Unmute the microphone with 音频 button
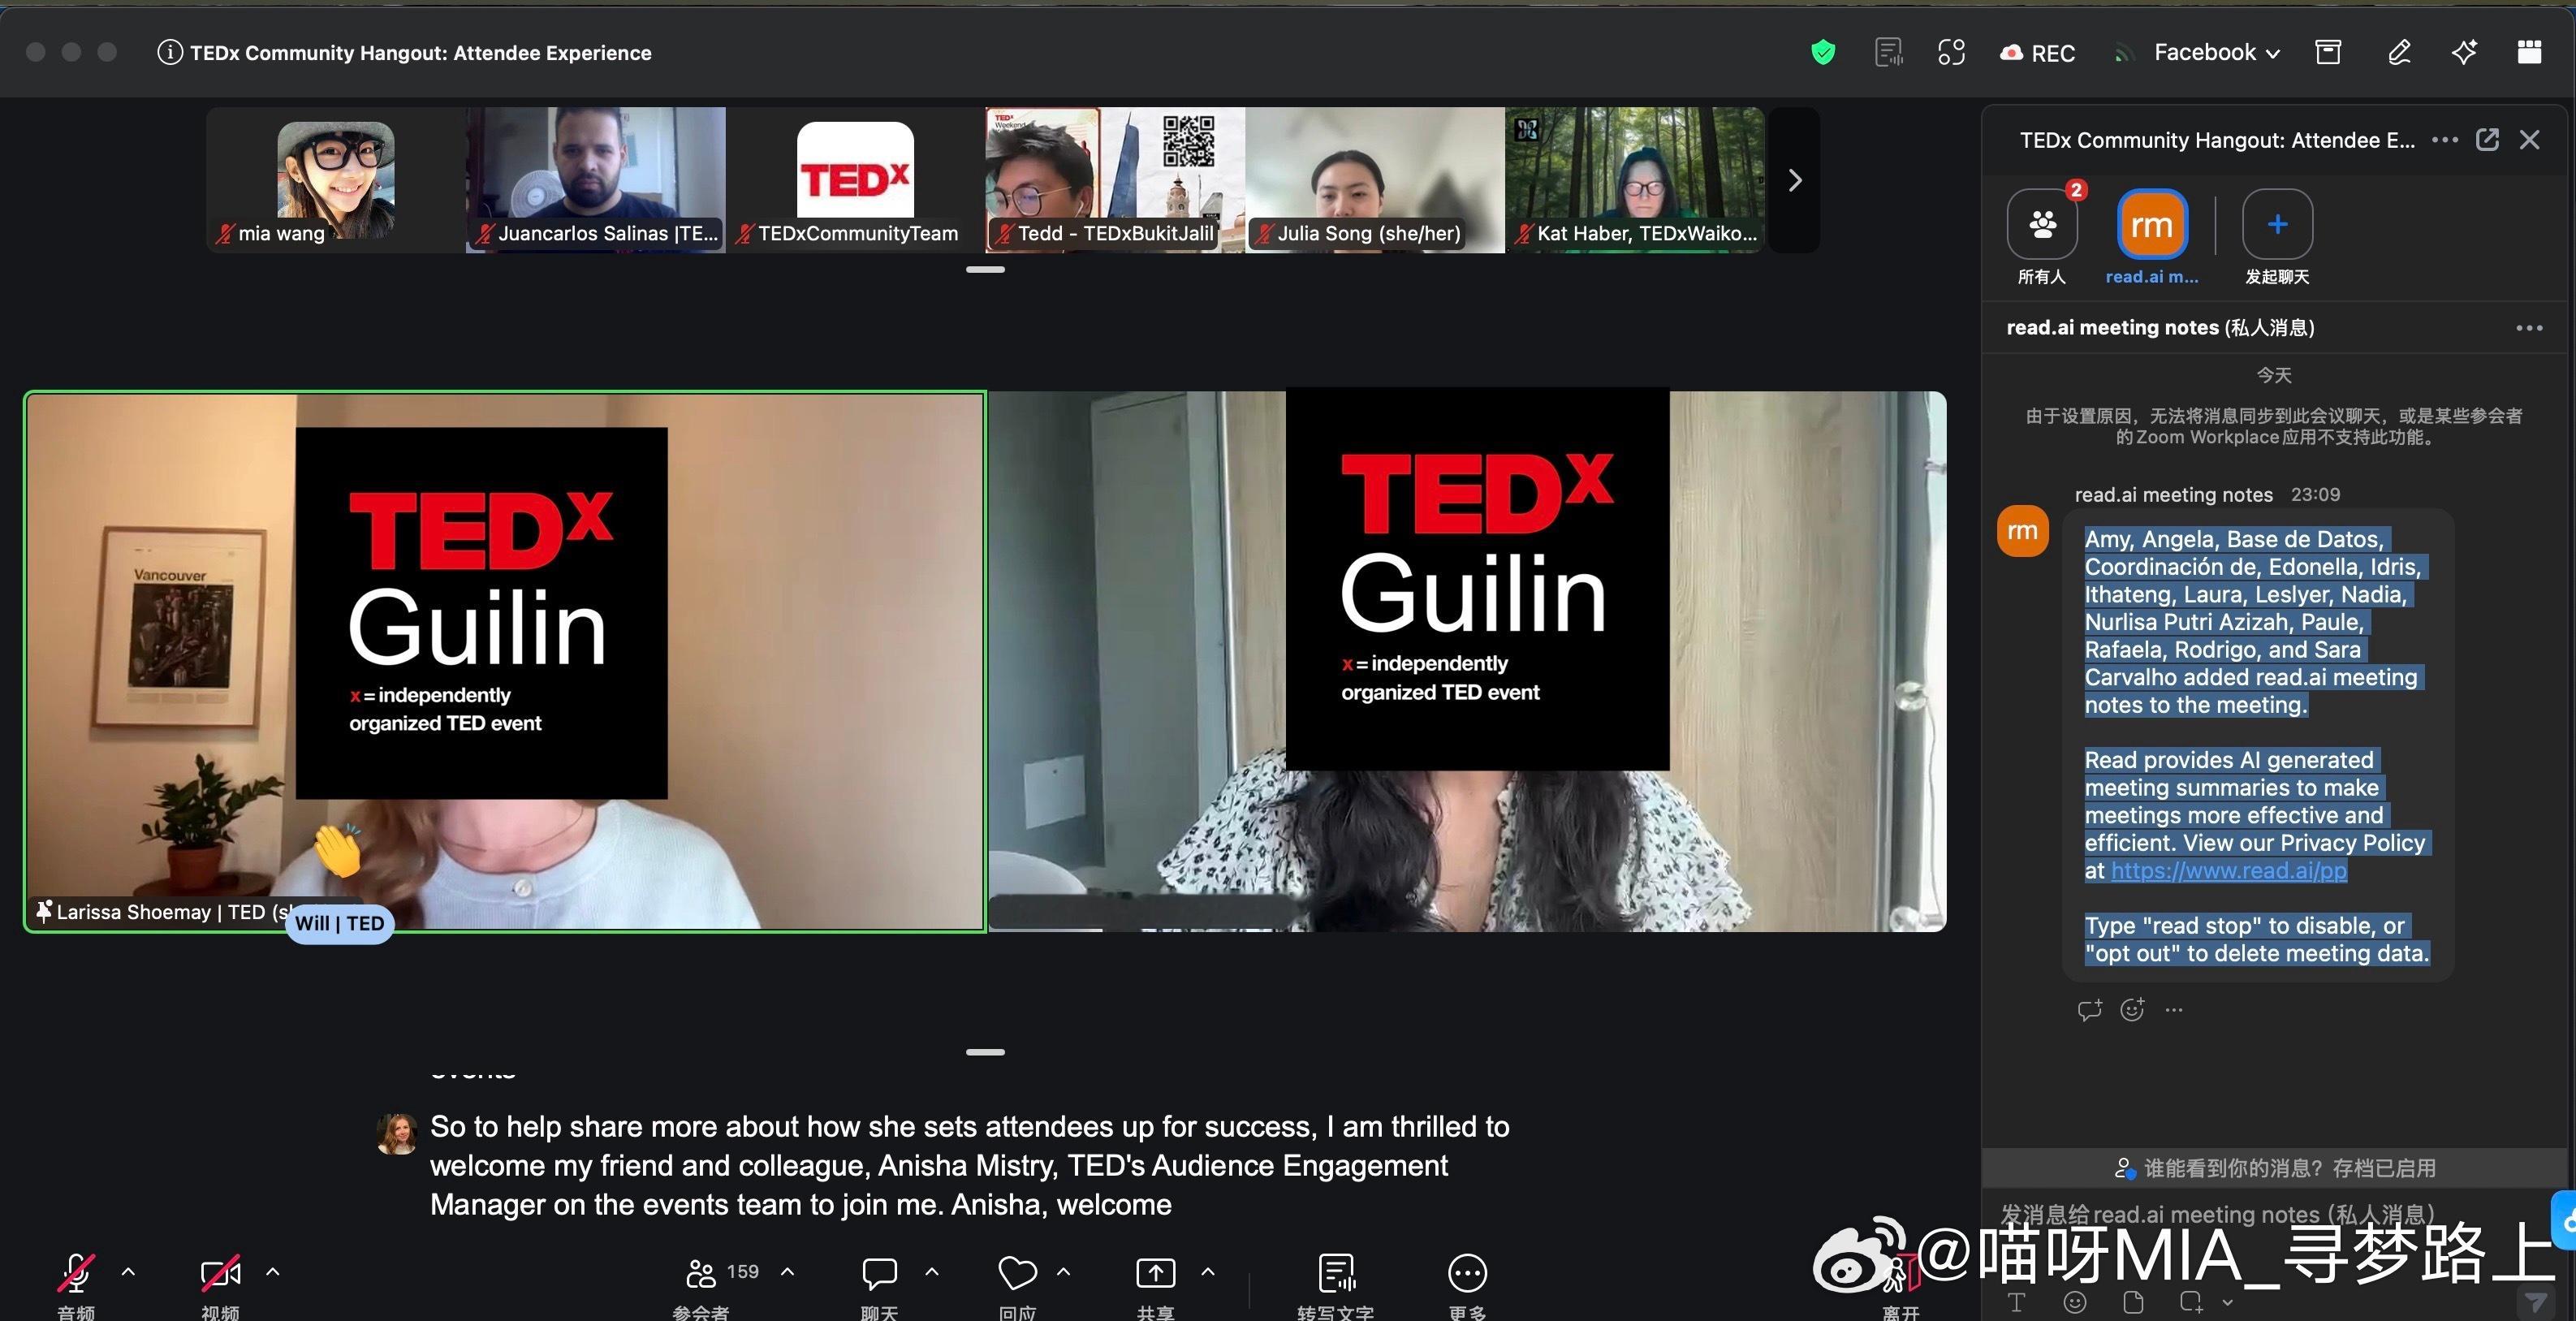Image resolution: width=2576 pixels, height=1321 pixels. tap(76, 1285)
